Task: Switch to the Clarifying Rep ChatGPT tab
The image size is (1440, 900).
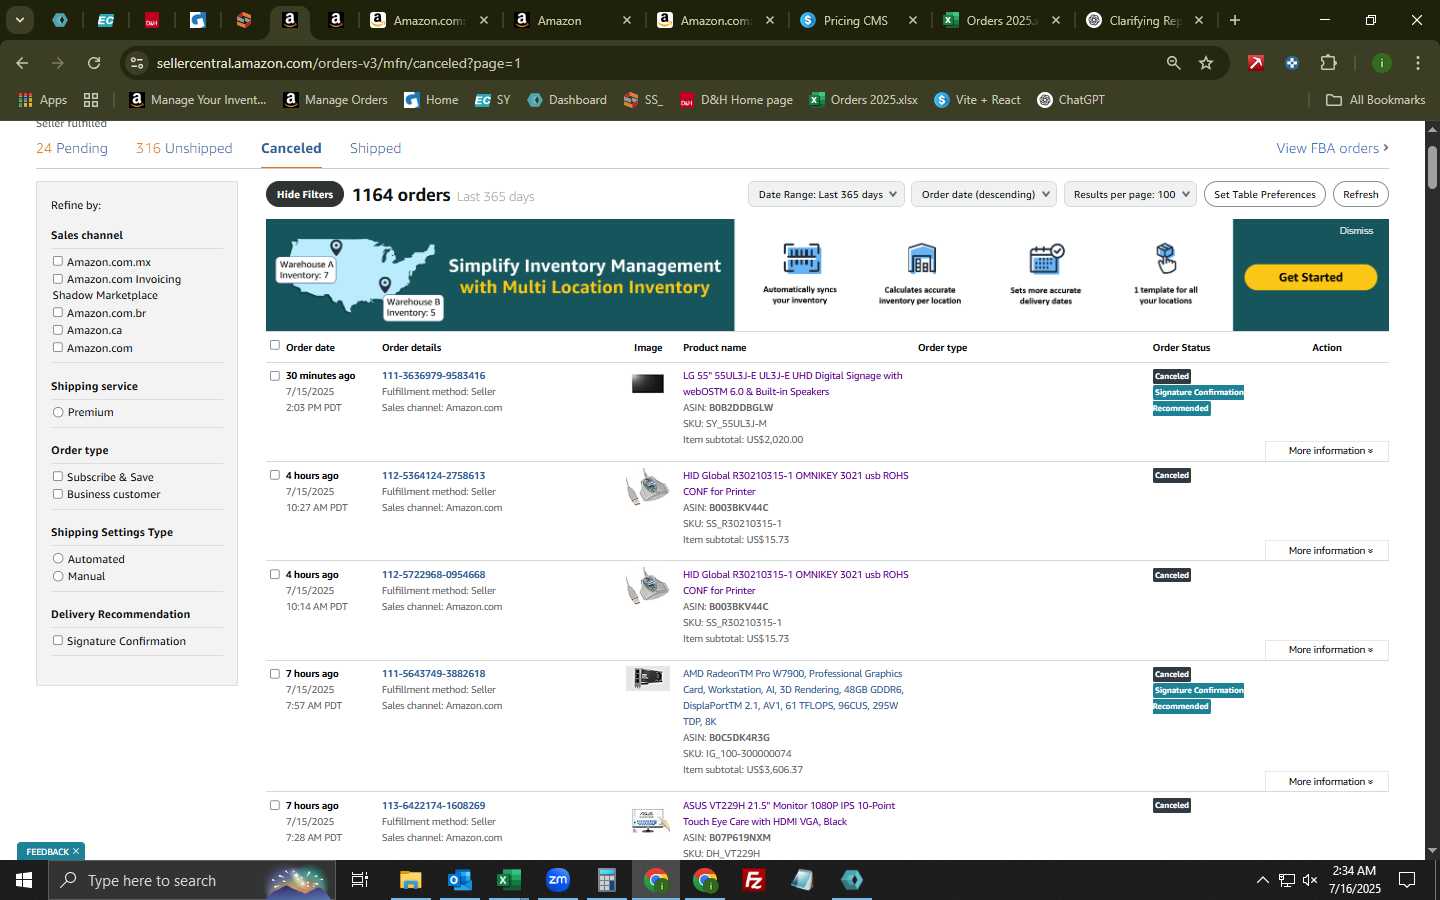Action: click(x=1144, y=20)
